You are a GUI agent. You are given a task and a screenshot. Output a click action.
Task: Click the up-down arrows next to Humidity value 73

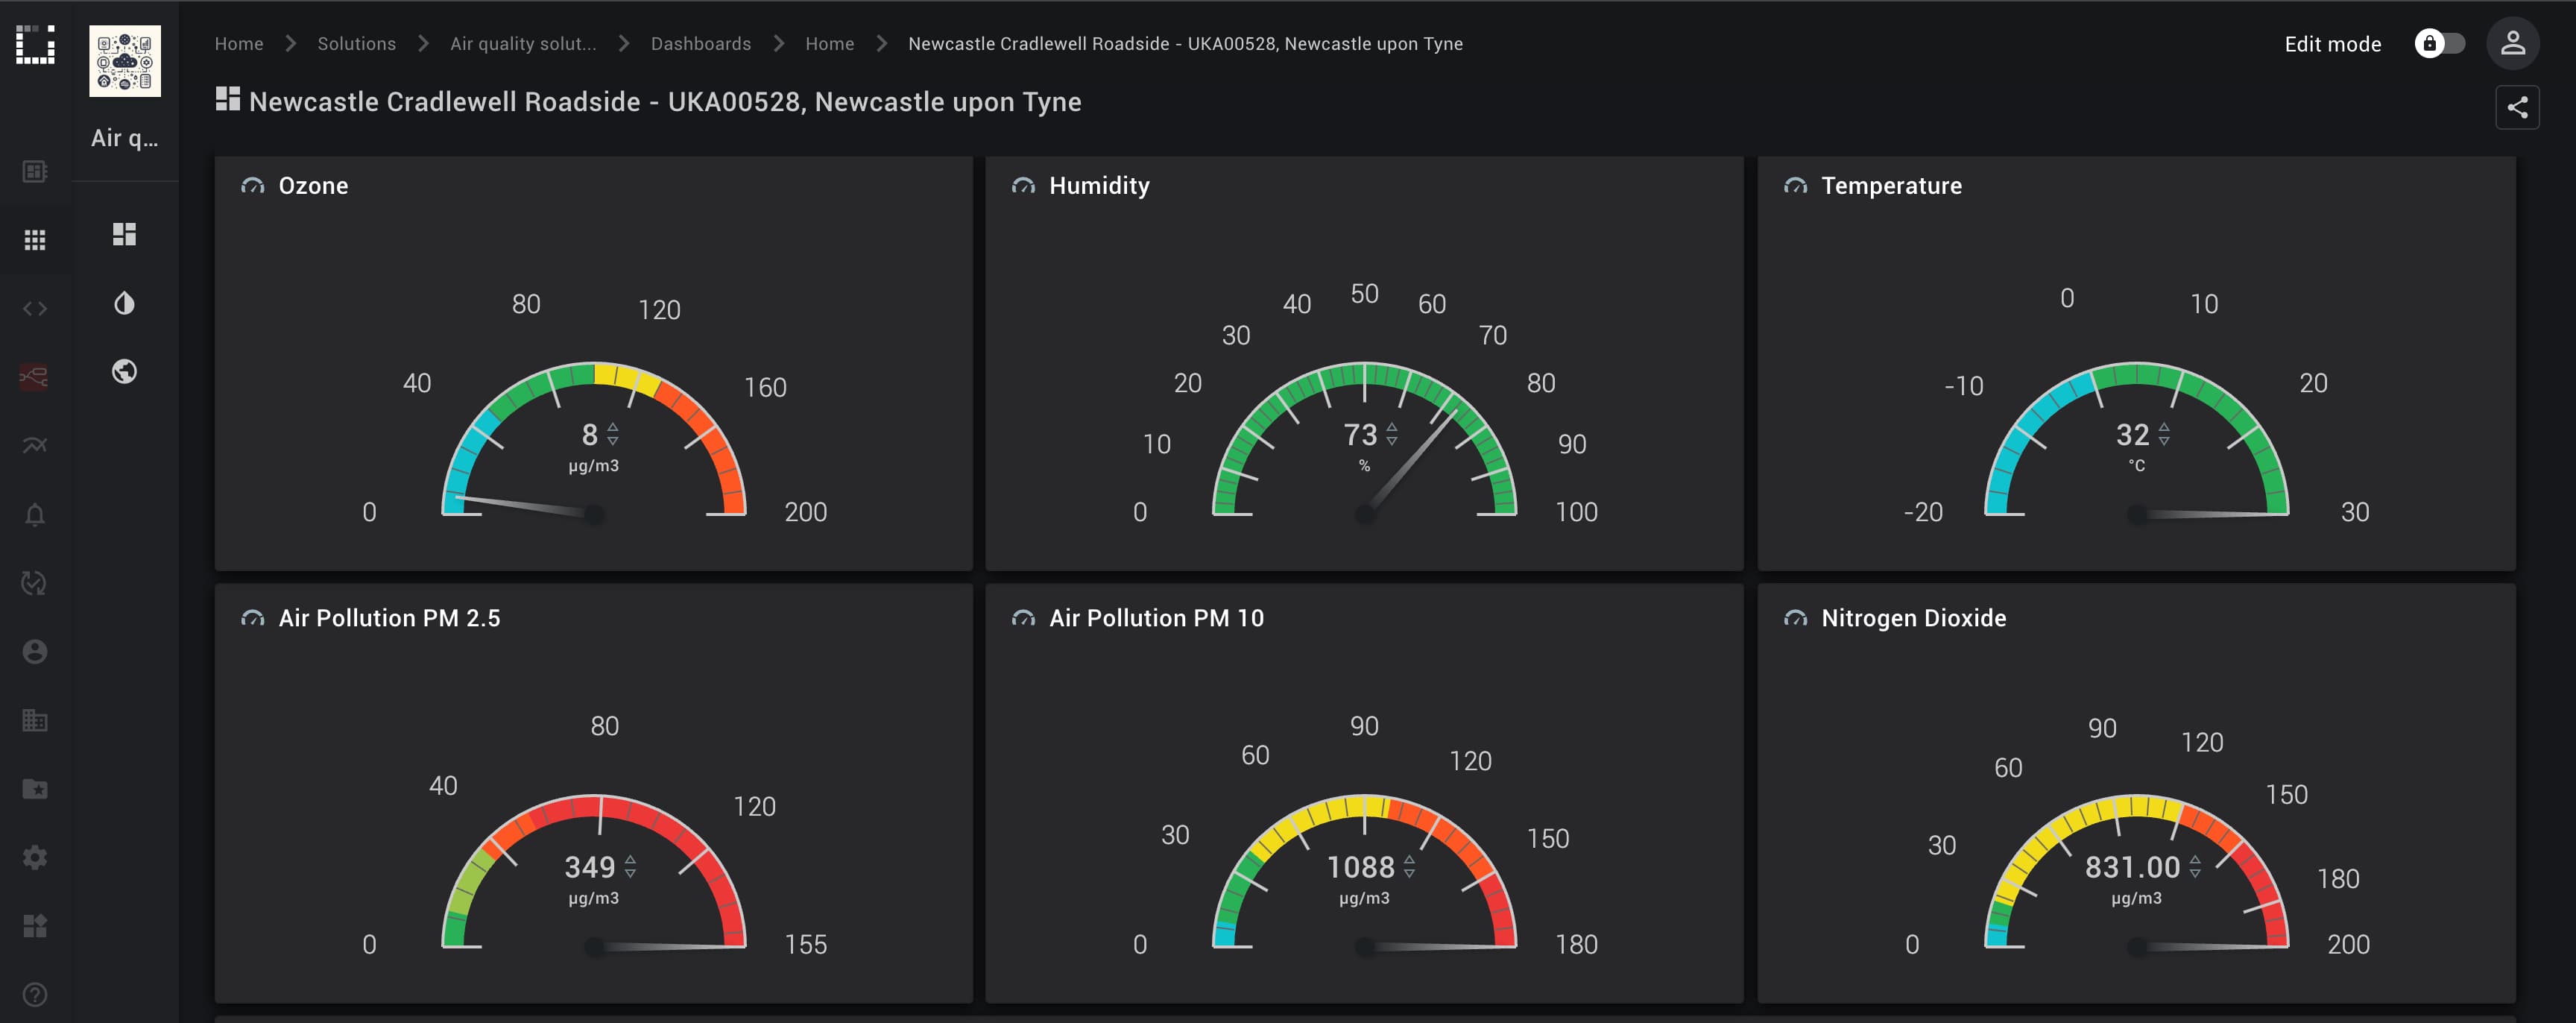point(1392,434)
